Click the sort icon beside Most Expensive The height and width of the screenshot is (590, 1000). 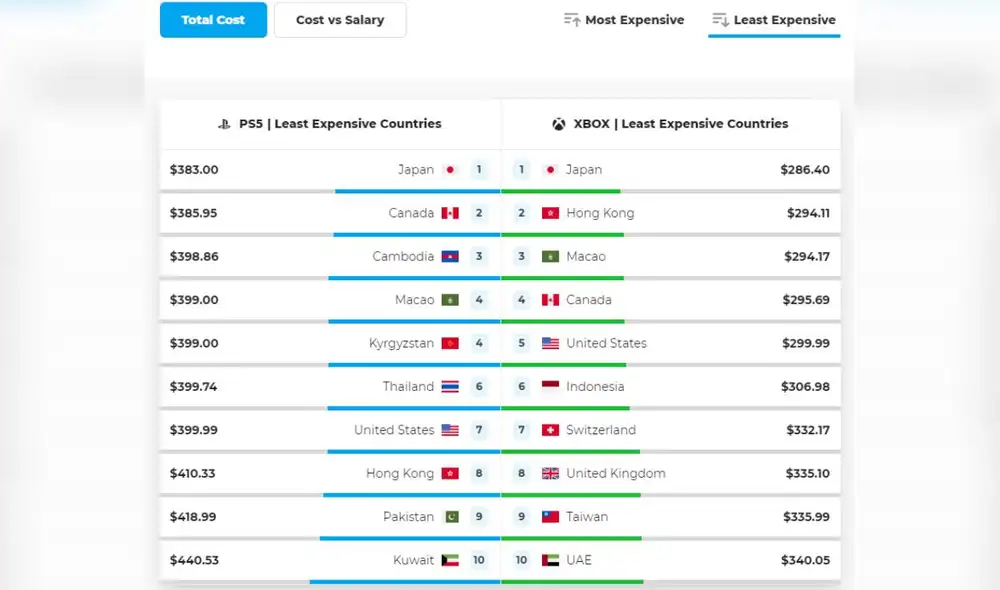click(x=573, y=19)
